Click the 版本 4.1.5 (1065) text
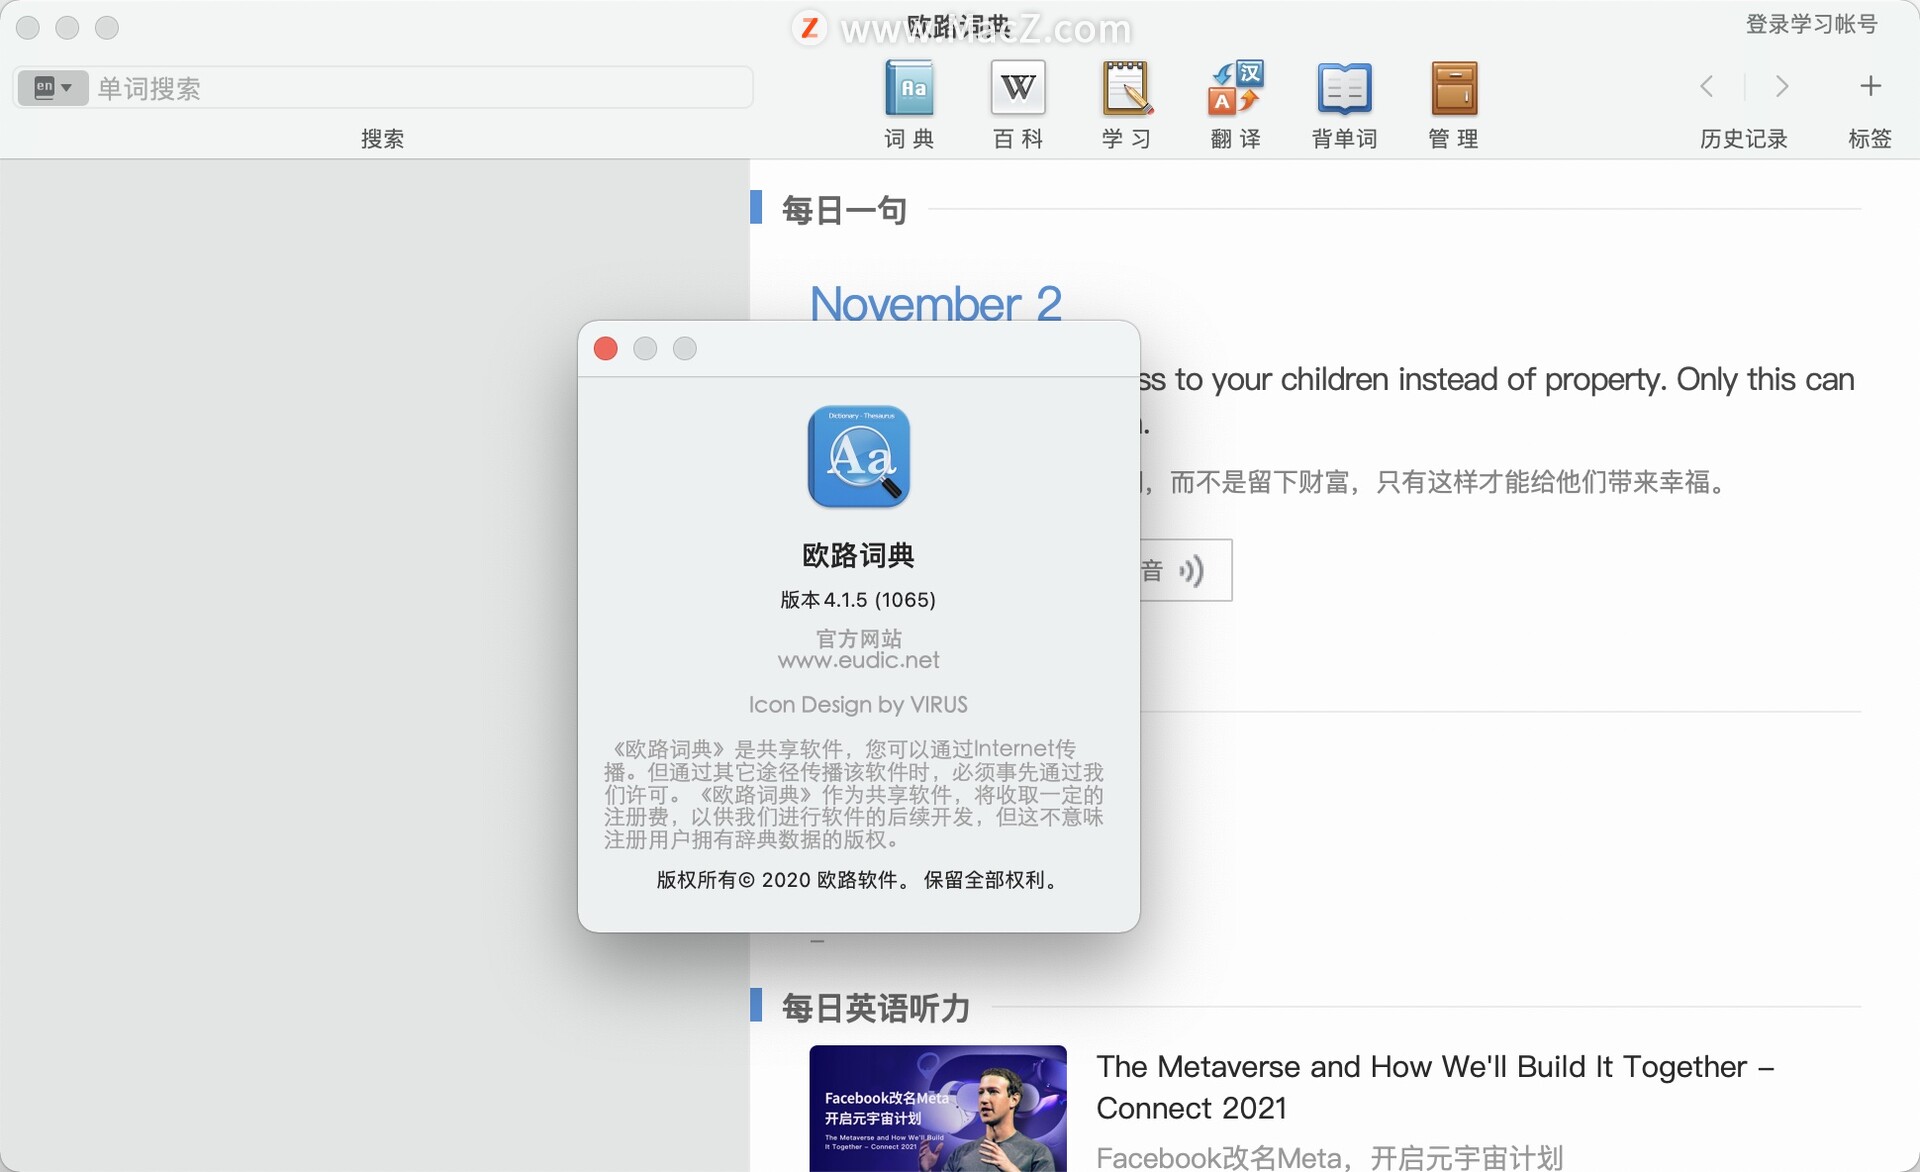 tap(858, 600)
